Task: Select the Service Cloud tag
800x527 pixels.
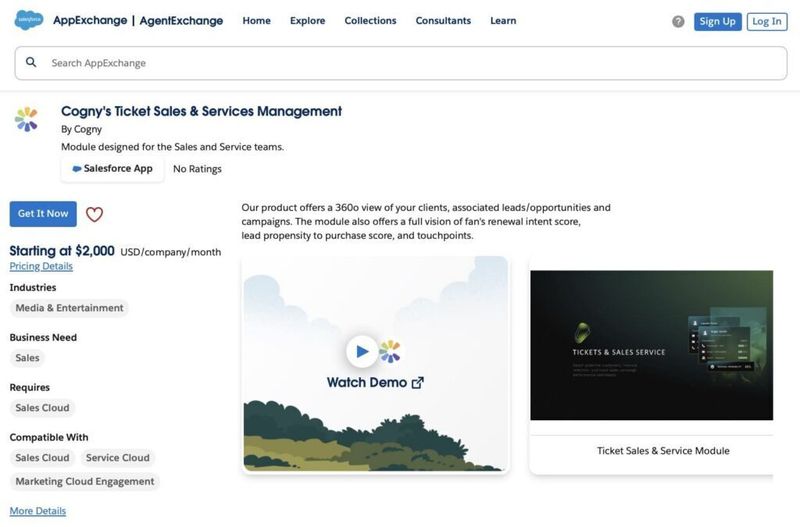Action: (x=118, y=458)
